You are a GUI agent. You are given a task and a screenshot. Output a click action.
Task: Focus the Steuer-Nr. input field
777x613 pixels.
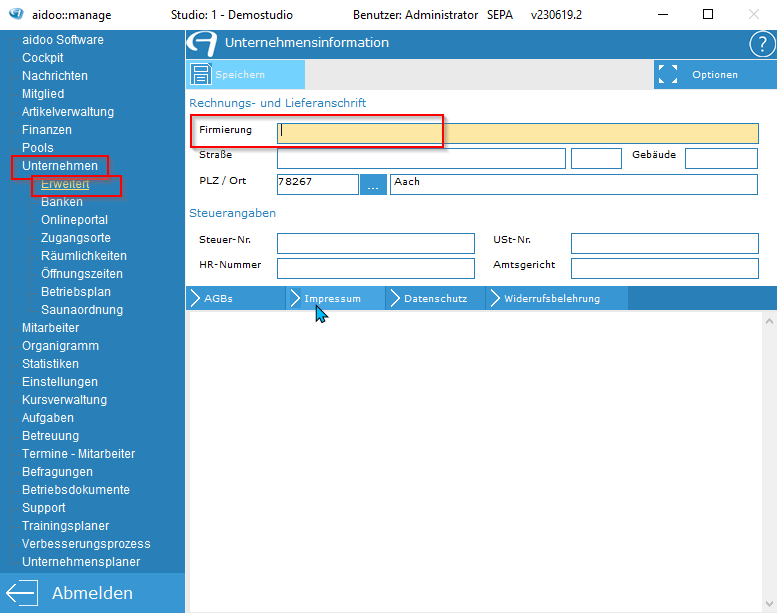pyautogui.click(x=375, y=244)
